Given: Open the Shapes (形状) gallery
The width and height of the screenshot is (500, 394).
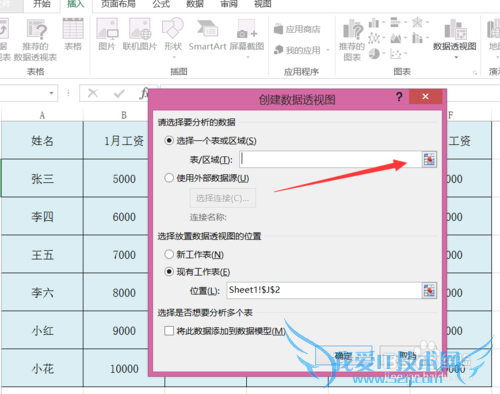Looking at the screenshot, I should [173, 37].
